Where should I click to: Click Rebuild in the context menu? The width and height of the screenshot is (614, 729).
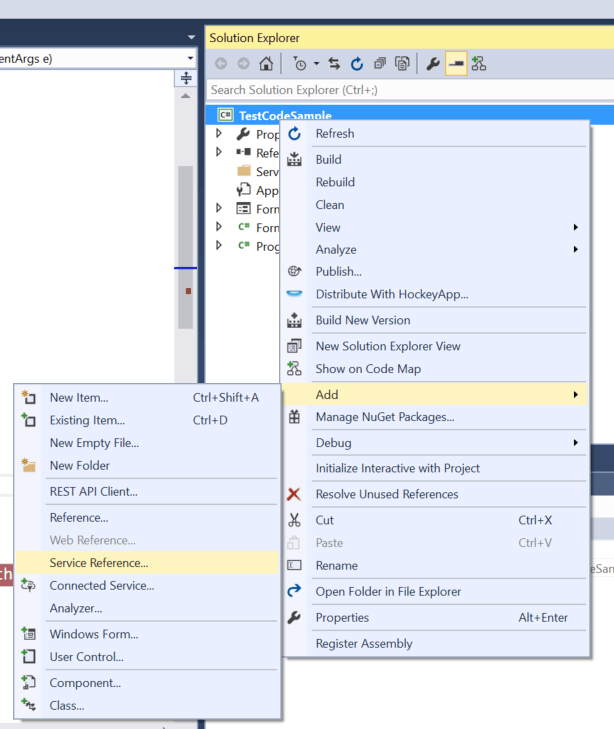click(335, 182)
